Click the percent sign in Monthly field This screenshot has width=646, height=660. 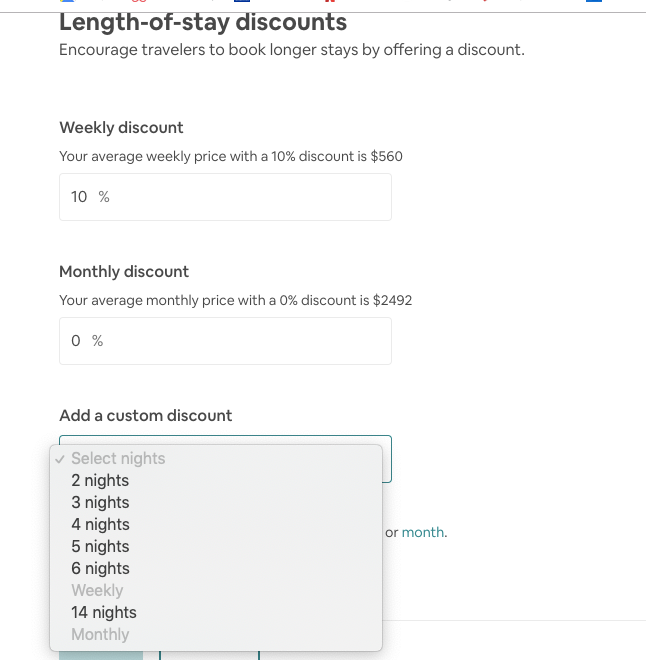point(97,341)
